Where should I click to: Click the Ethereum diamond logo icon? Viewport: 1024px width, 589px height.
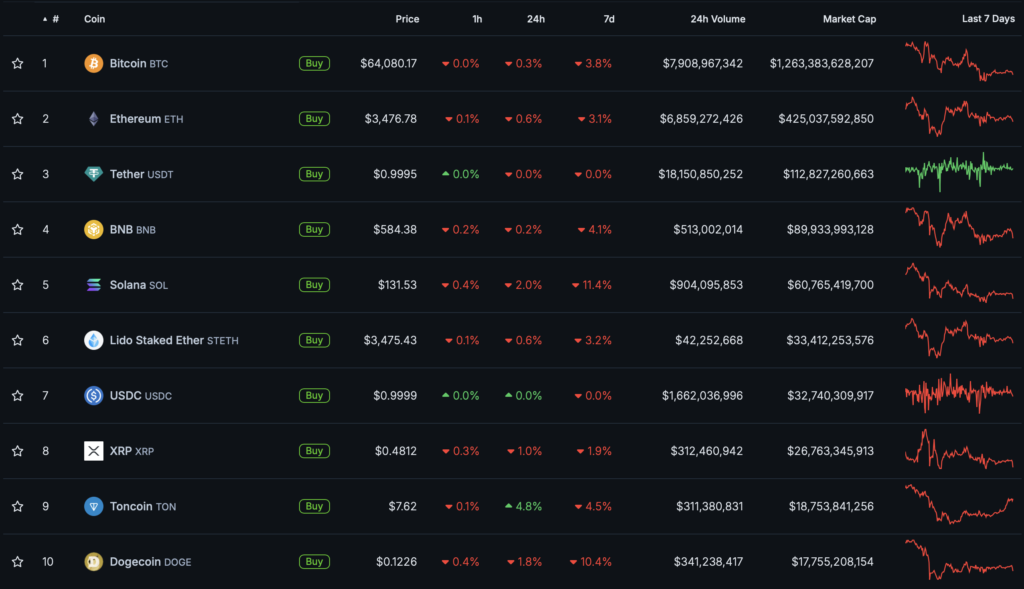point(93,119)
